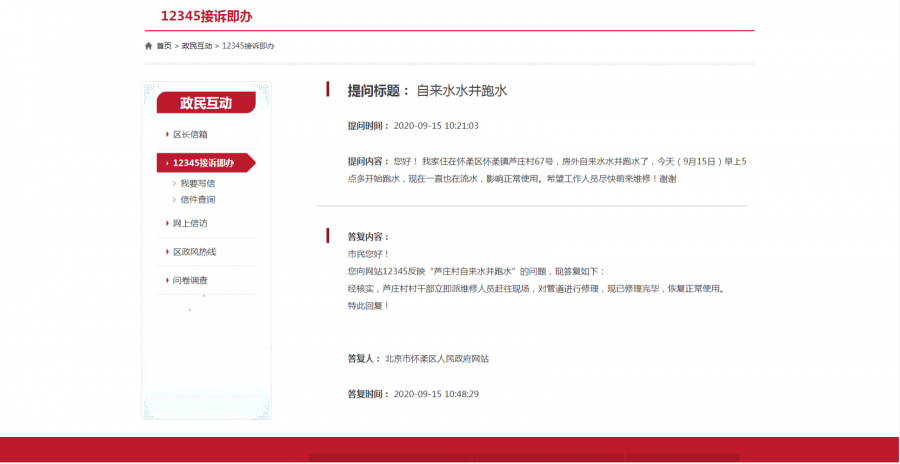Click the red arrow beside 区政风热线
Screen dimensions: 900x464
[x=167, y=252]
